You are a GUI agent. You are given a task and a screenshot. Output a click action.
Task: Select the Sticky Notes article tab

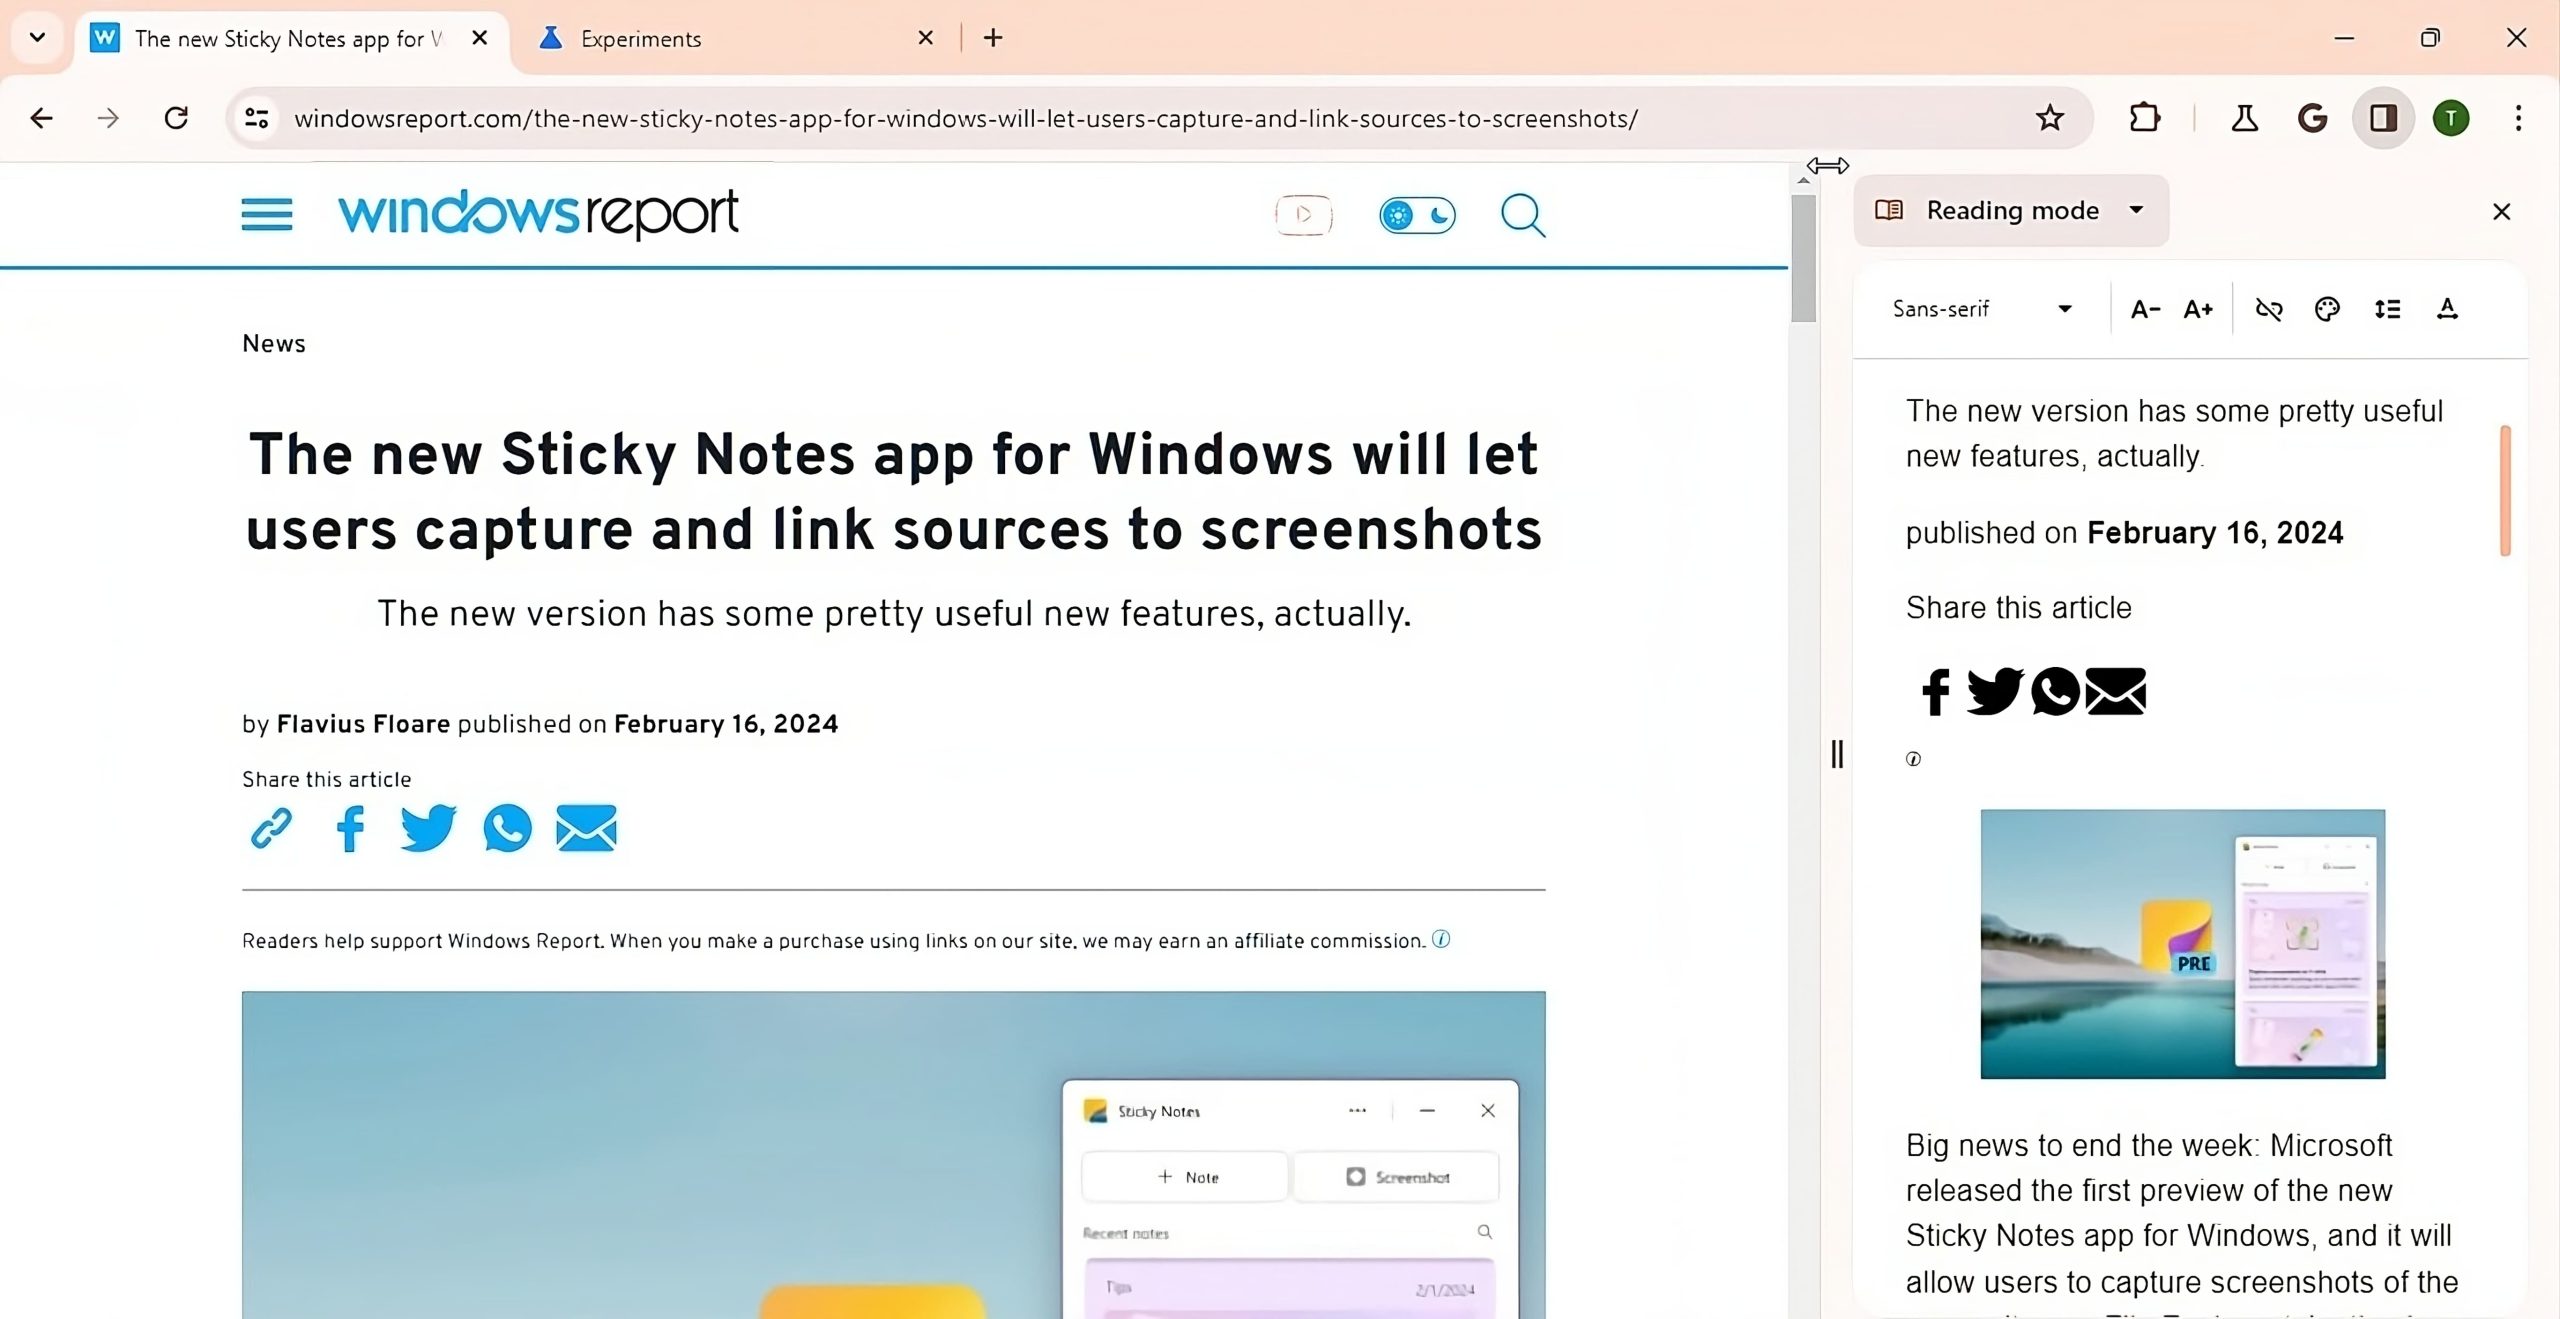pos(288,38)
